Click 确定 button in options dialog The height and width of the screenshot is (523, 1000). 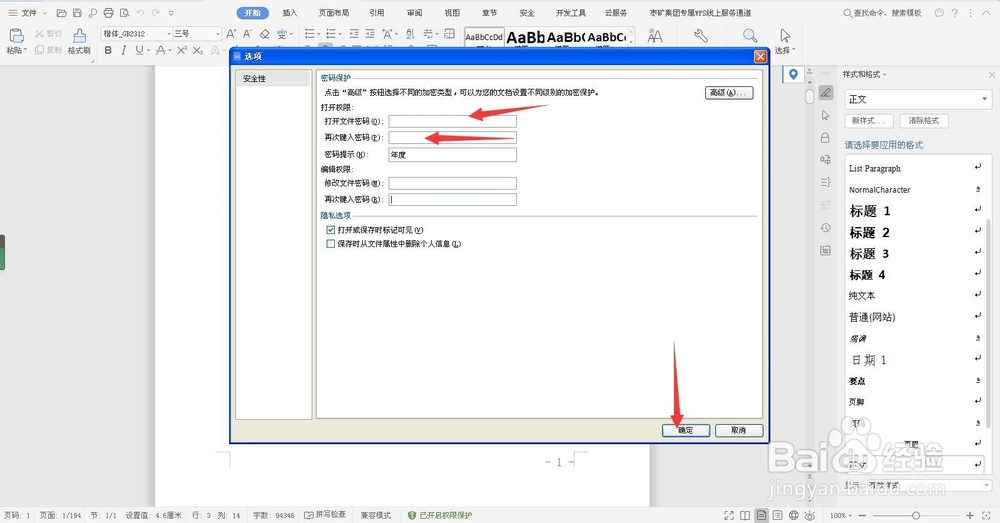[x=686, y=431]
